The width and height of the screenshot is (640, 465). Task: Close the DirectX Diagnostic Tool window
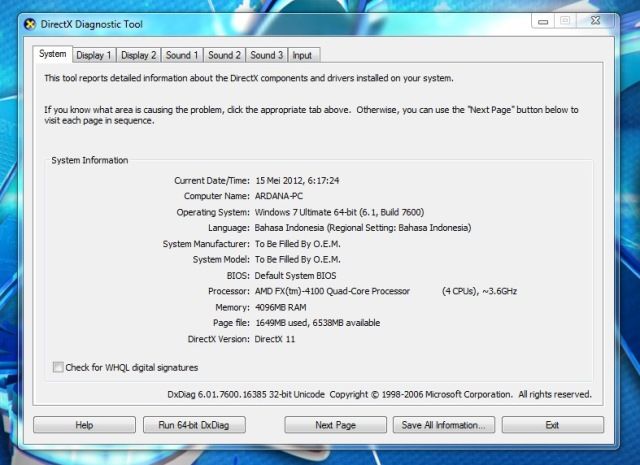596,20
